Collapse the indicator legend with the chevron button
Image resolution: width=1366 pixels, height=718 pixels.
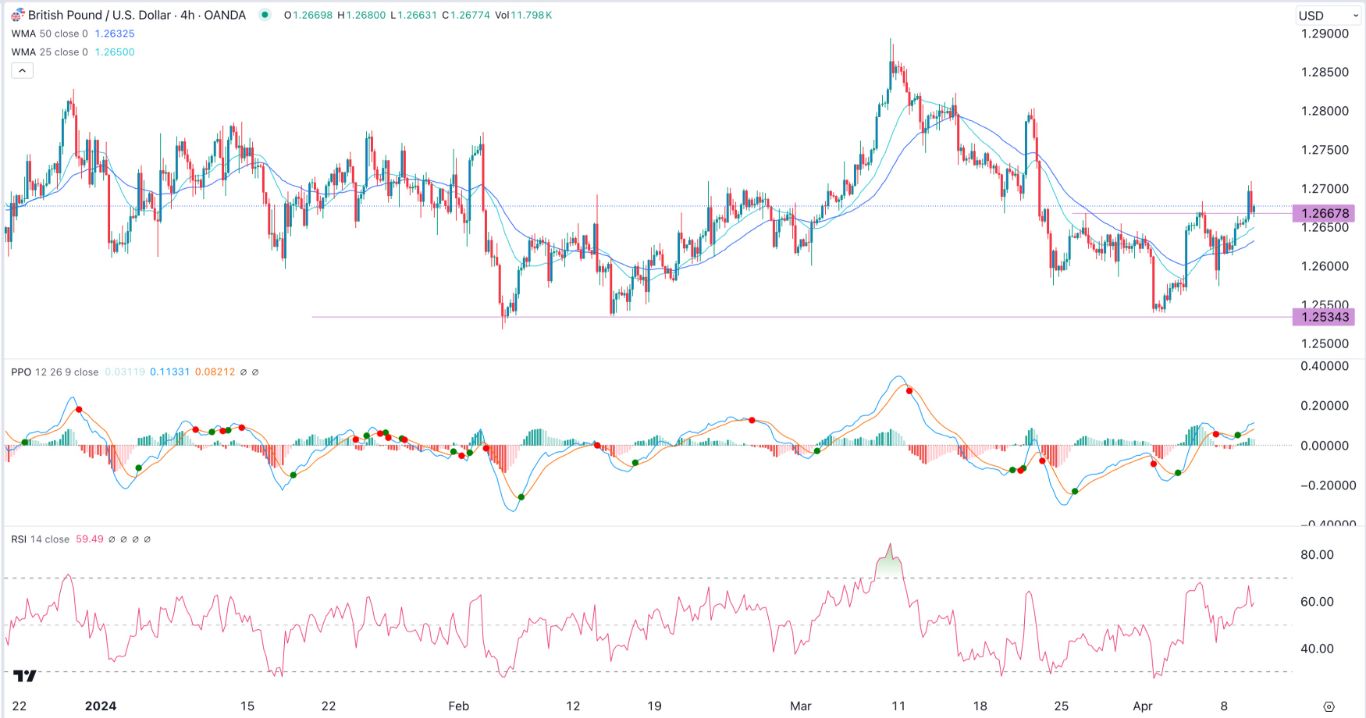21,69
